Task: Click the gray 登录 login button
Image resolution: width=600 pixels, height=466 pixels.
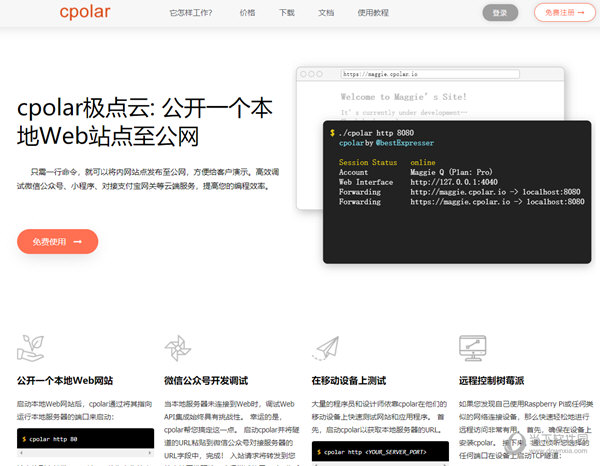Action: pyautogui.click(x=500, y=13)
